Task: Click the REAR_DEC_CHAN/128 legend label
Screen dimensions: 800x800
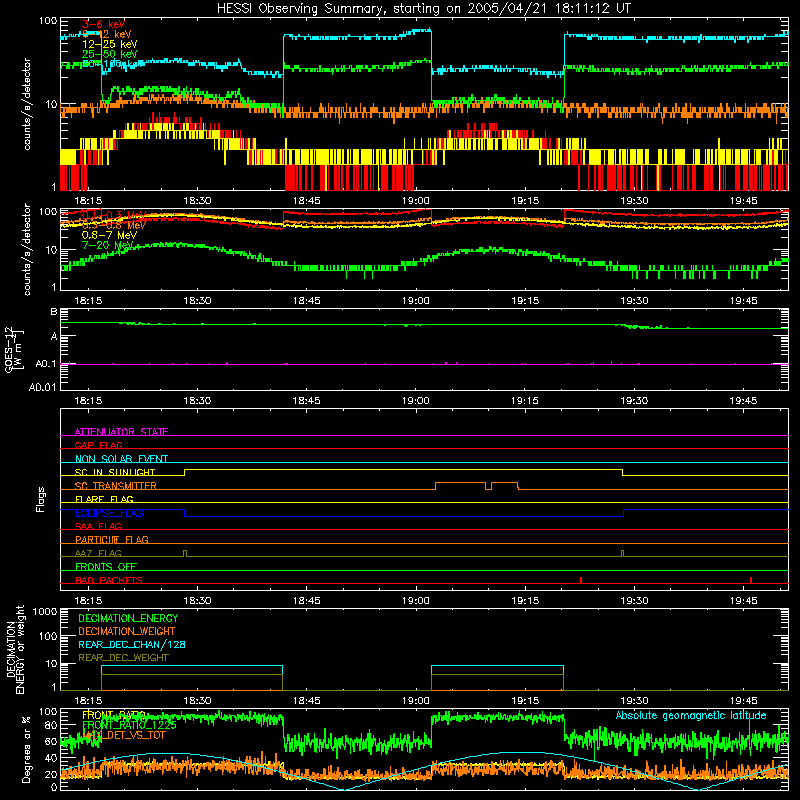Action: [132, 644]
